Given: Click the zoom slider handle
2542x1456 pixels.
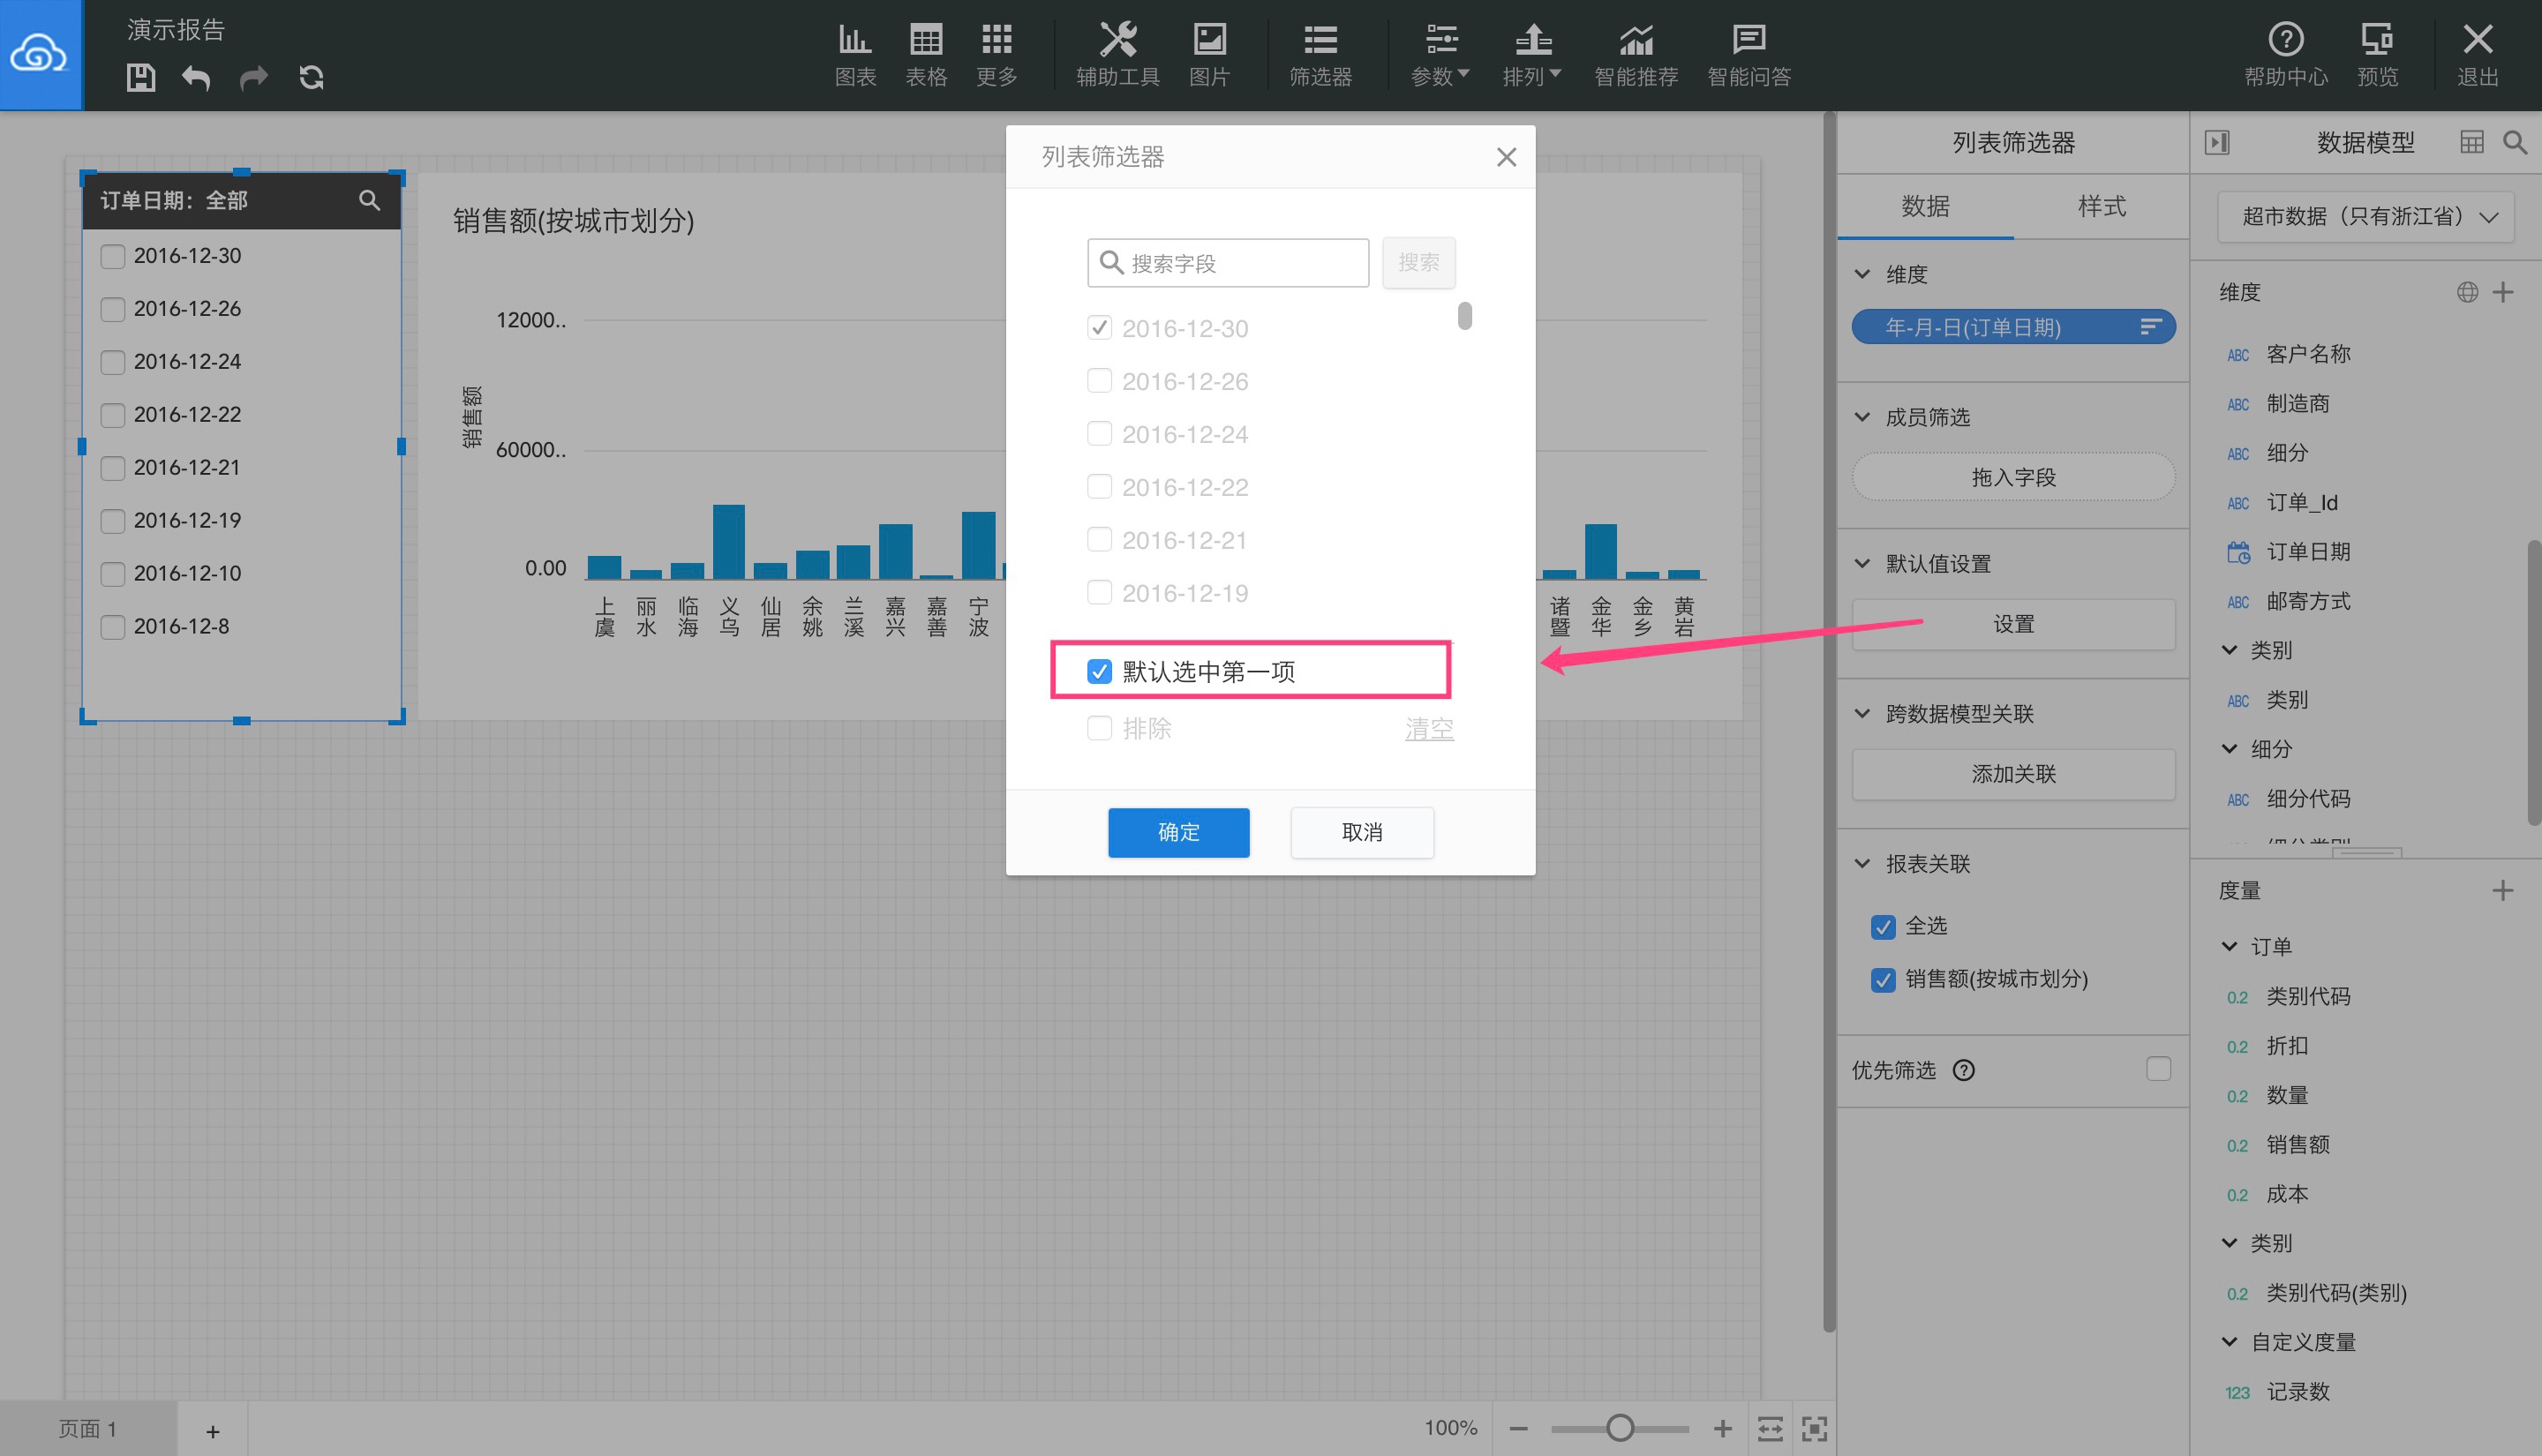Looking at the screenshot, I should point(1620,1428).
